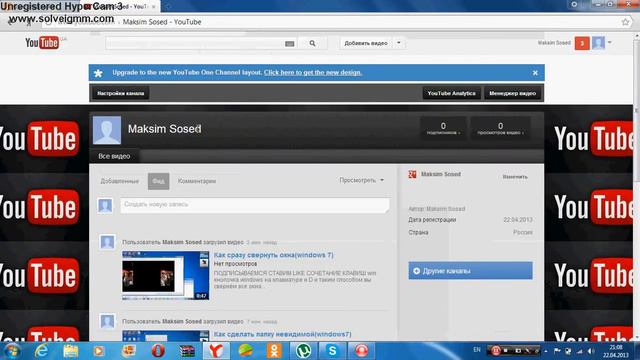Open the 'Как сделать папку невидимой(windows7)' video link
The image size is (640, 360).
pyautogui.click(x=282, y=334)
